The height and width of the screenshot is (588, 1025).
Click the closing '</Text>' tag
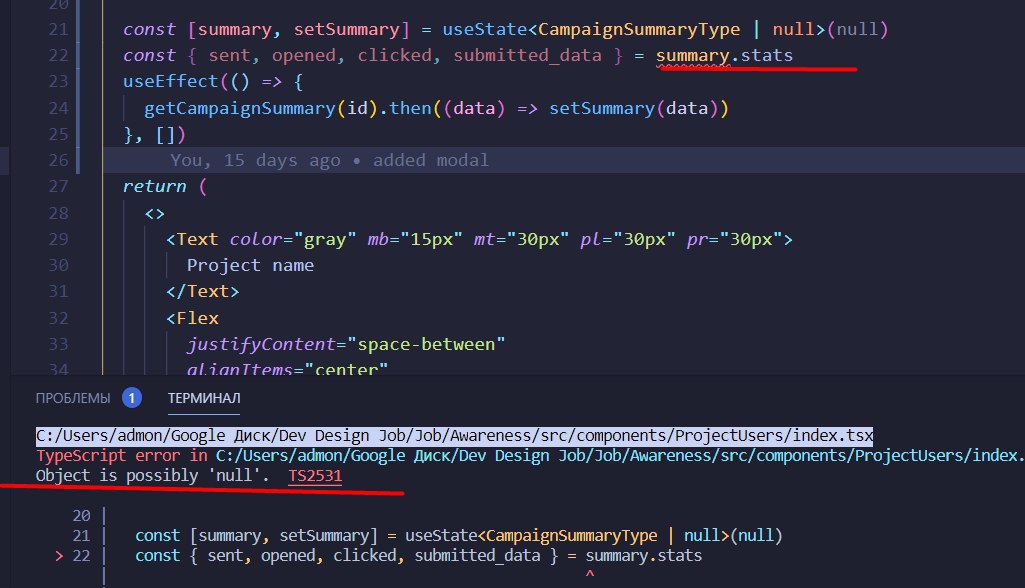[x=203, y=292]
